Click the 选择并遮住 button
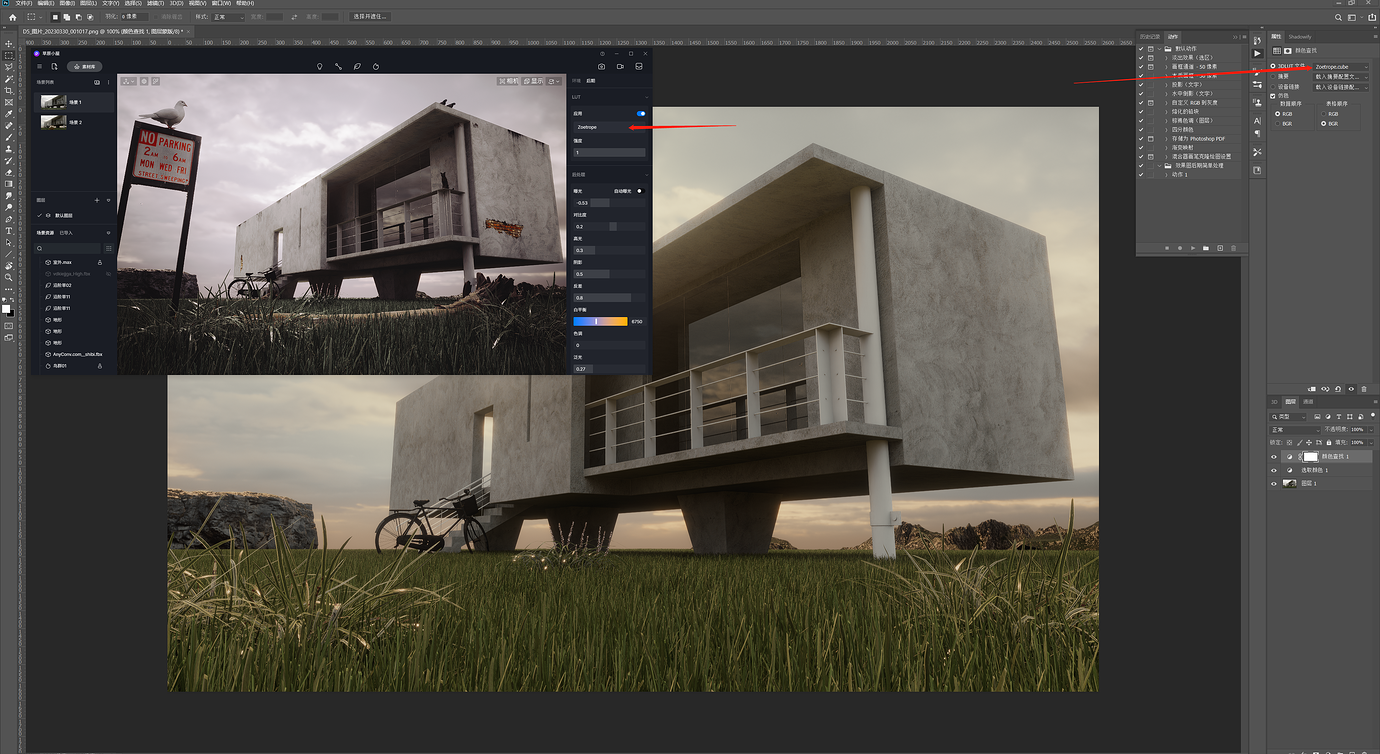This screenshot has width=1380, height=754. (x=370, y=17)
